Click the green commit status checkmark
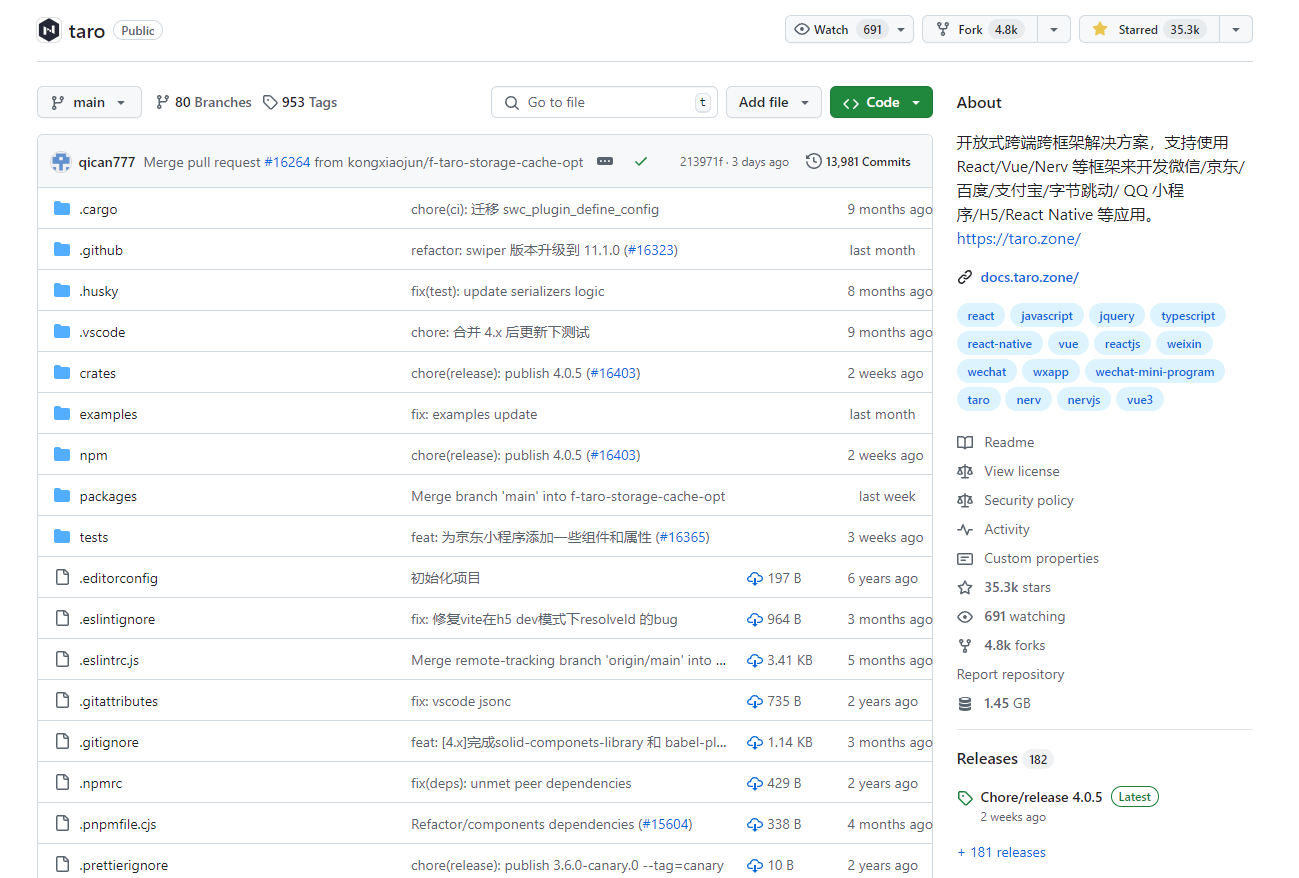 click(x=641, y=161)
